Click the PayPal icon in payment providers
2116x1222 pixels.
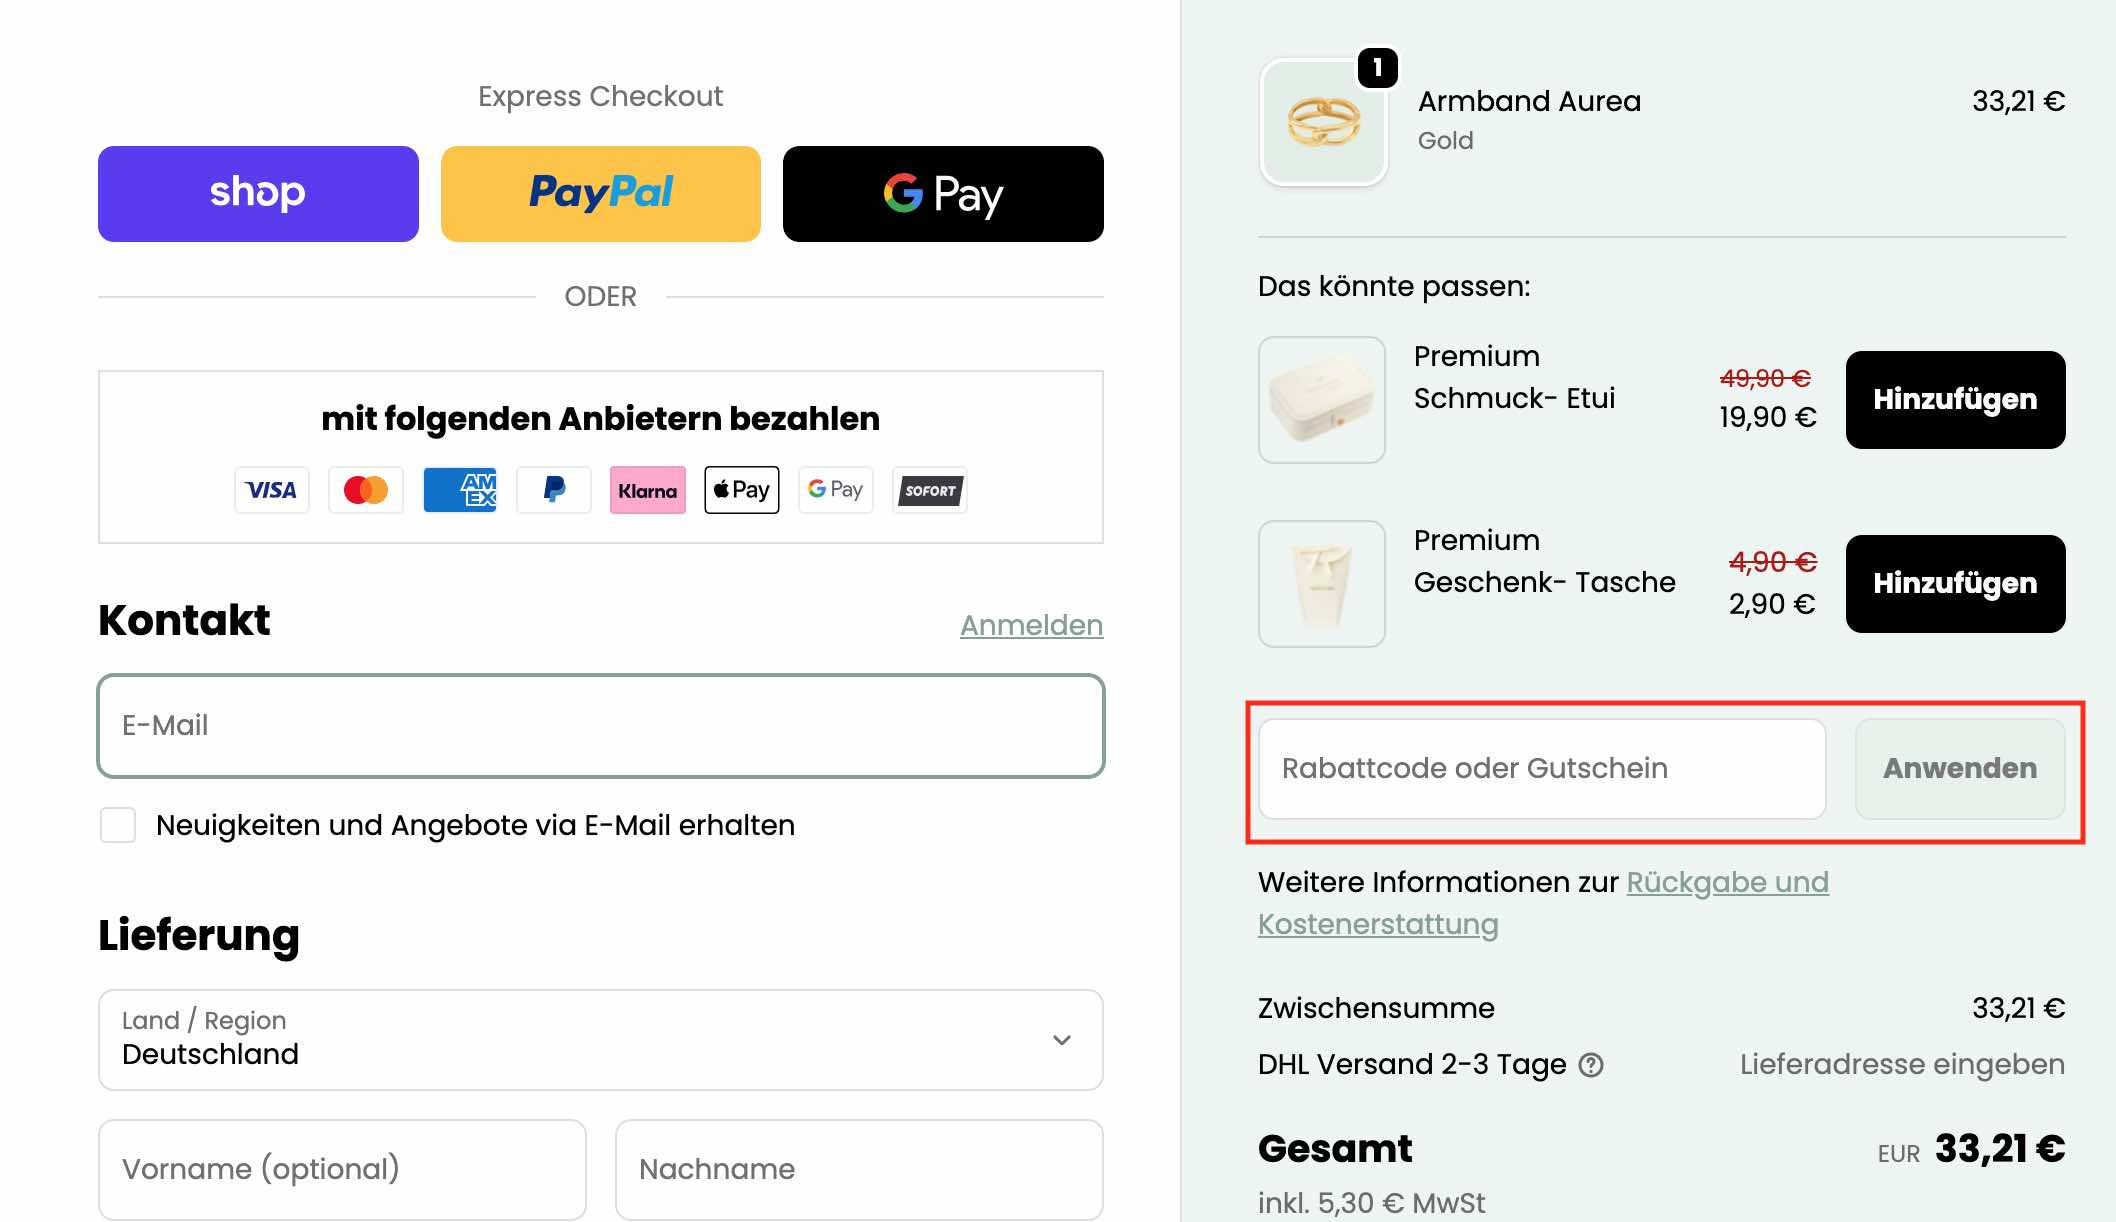(553, 490)
